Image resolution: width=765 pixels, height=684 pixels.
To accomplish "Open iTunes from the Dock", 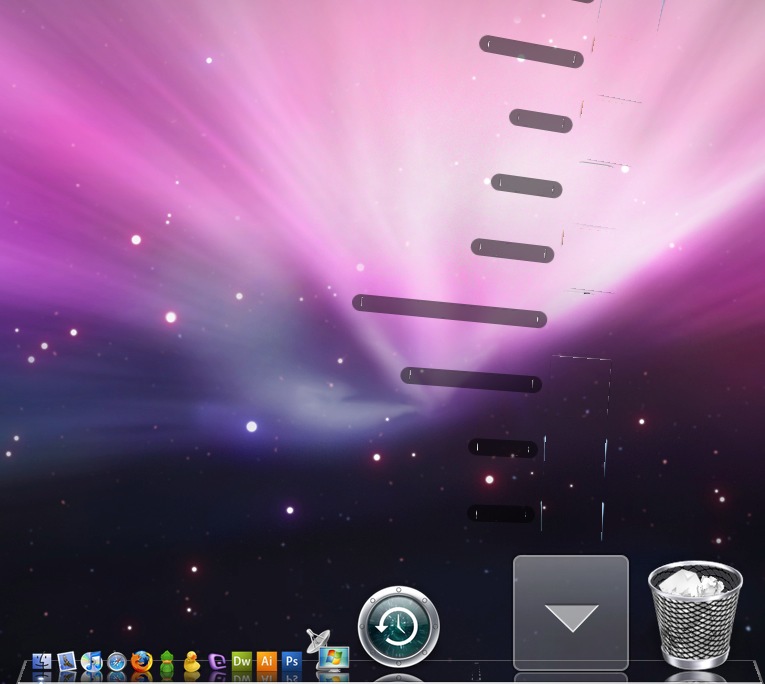I will (x=92, y=662).
